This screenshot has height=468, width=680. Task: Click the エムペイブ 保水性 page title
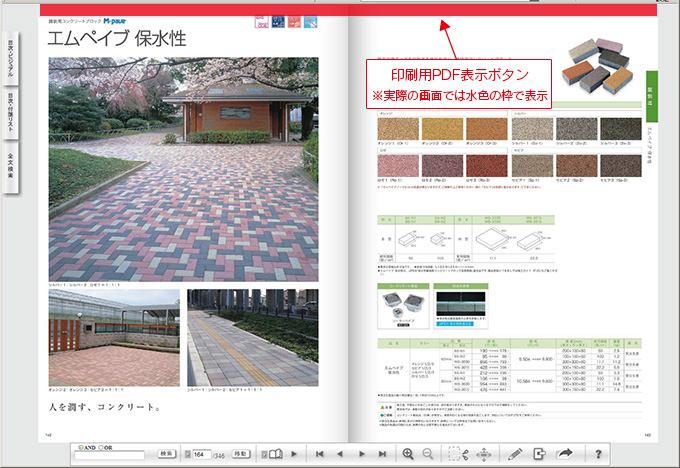[117, 39]
